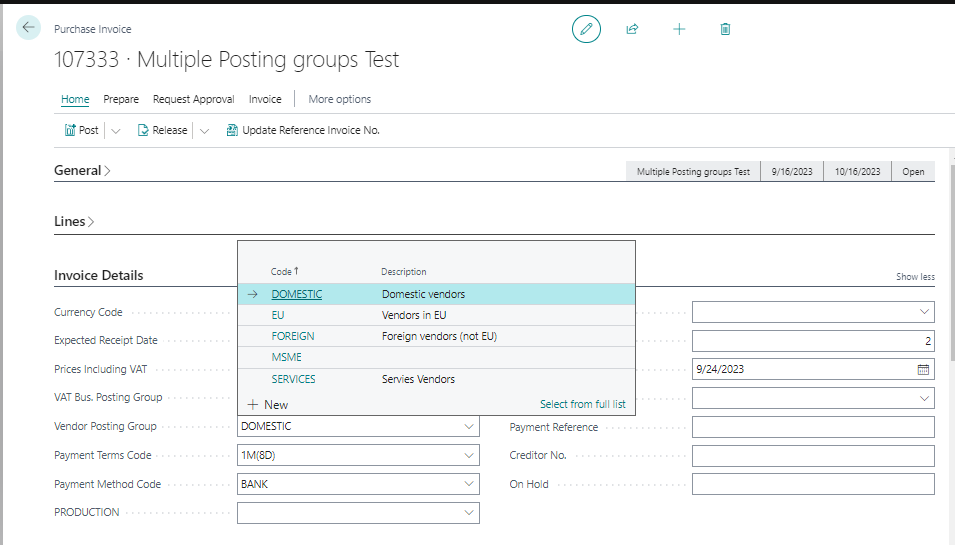Select the DOMESTIC code link
Screen dimensions: 955x545
[297, 294]
